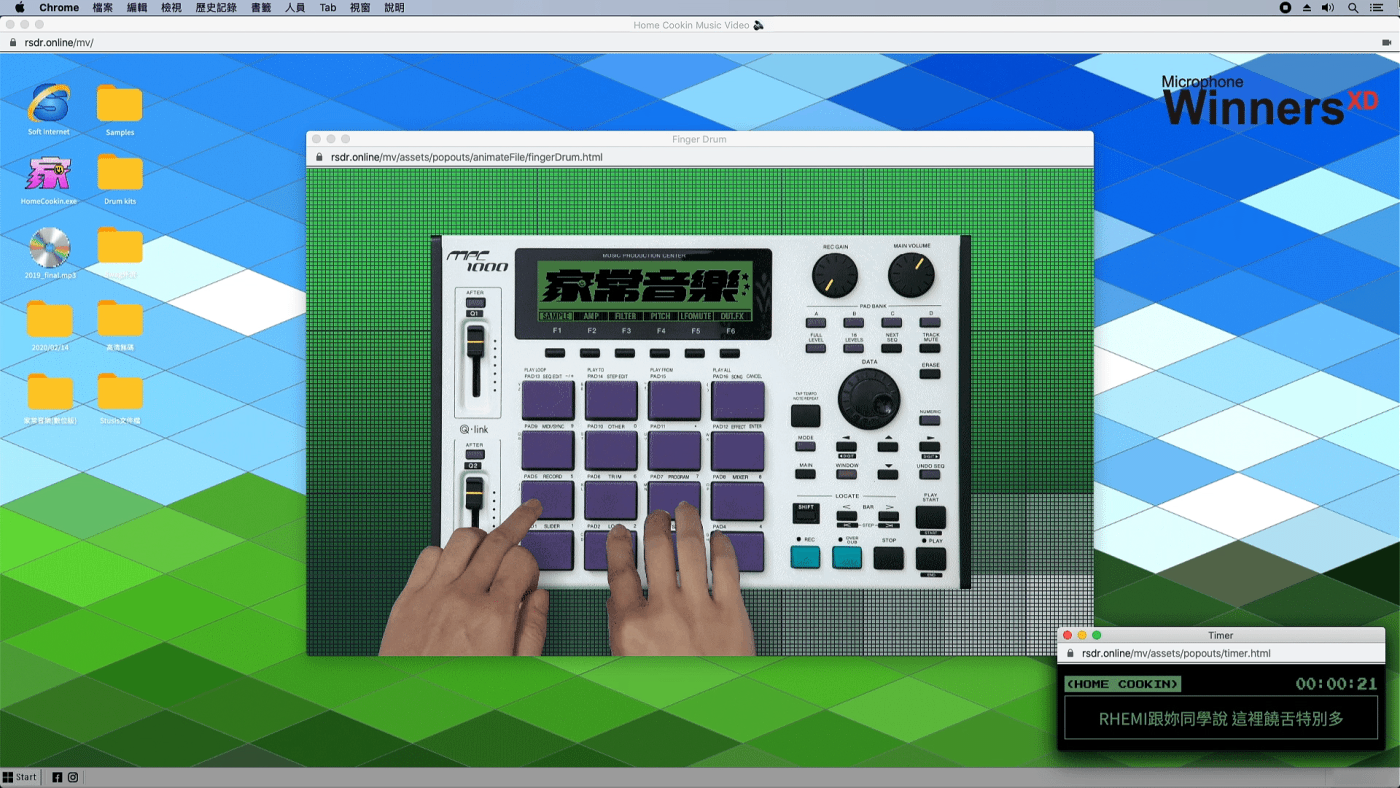Open the 檔案 menu
This screenshot has height=788, width=1400.
(103, 7)
